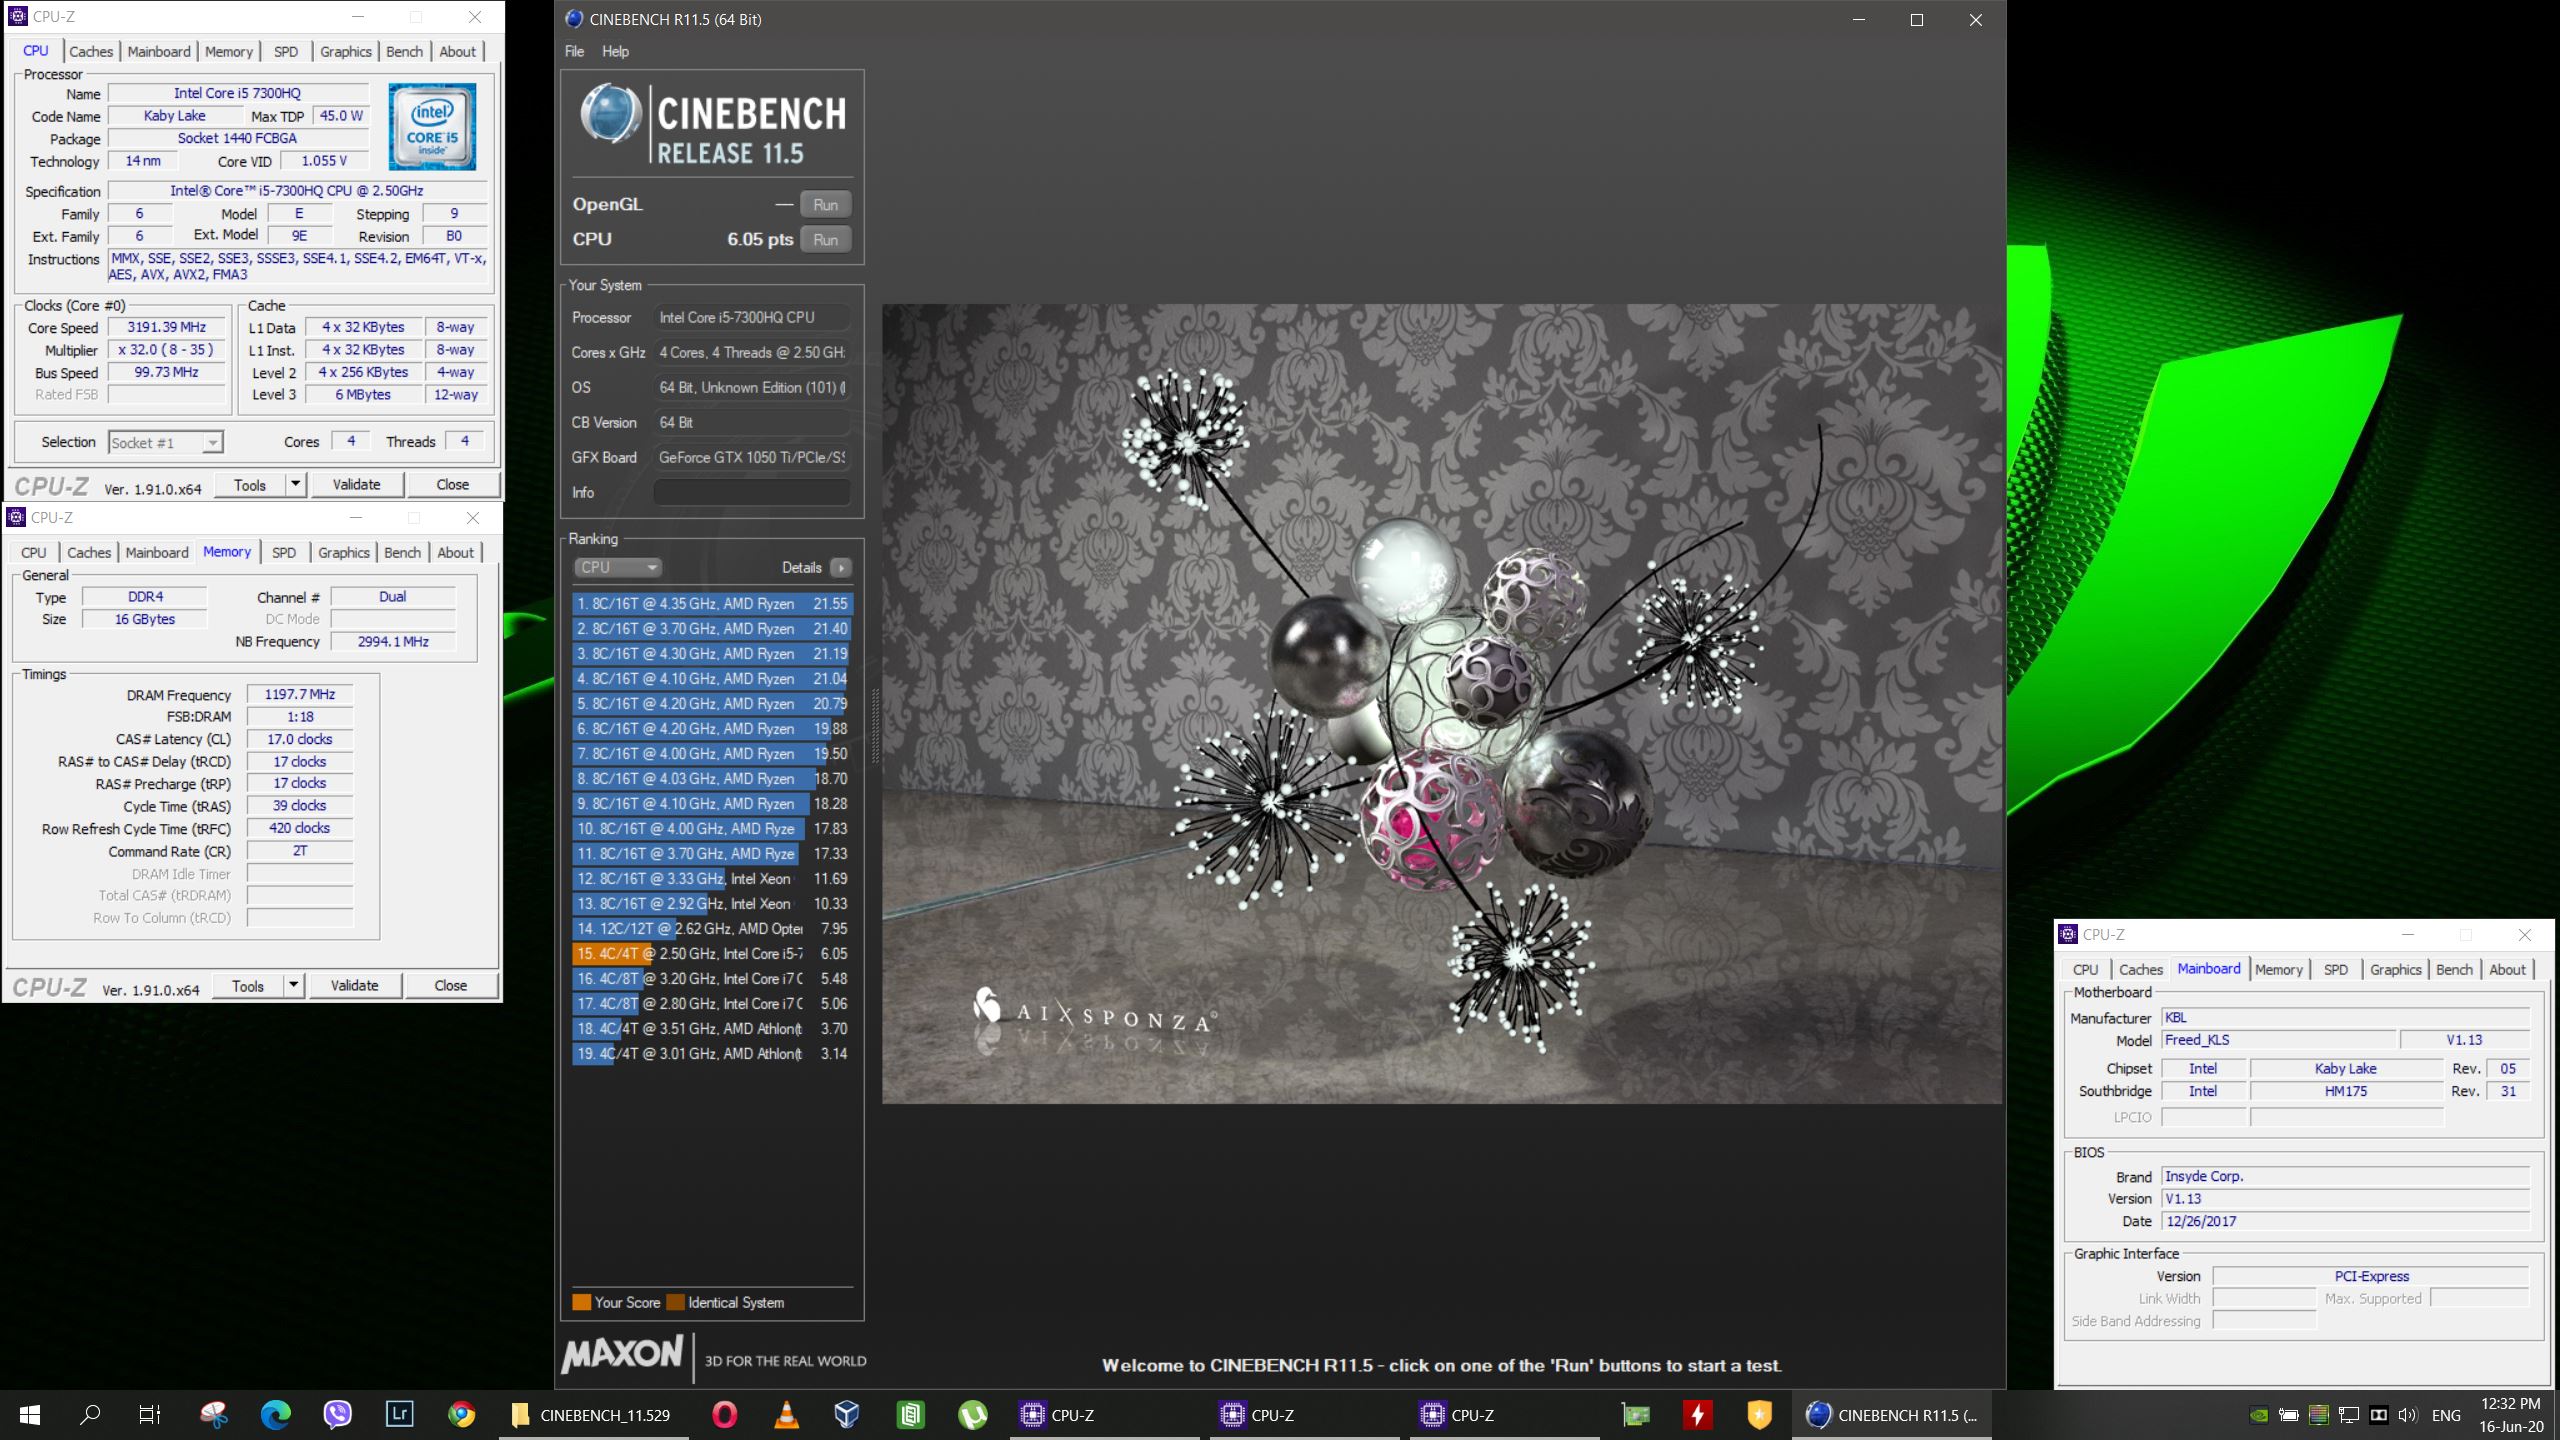Screen dimensions: 2560x1440
Task: Click the NVIDIA tray icon
Action: point(2259,1415)
